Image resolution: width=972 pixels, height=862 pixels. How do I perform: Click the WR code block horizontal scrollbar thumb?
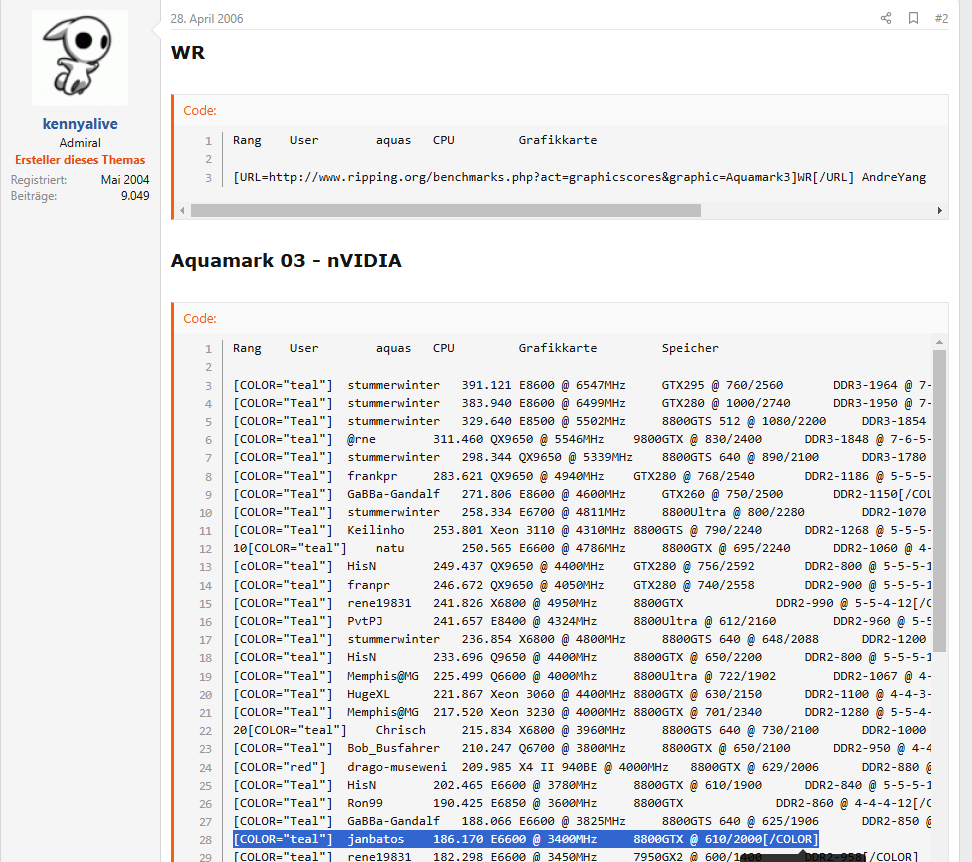pos(446,211)
